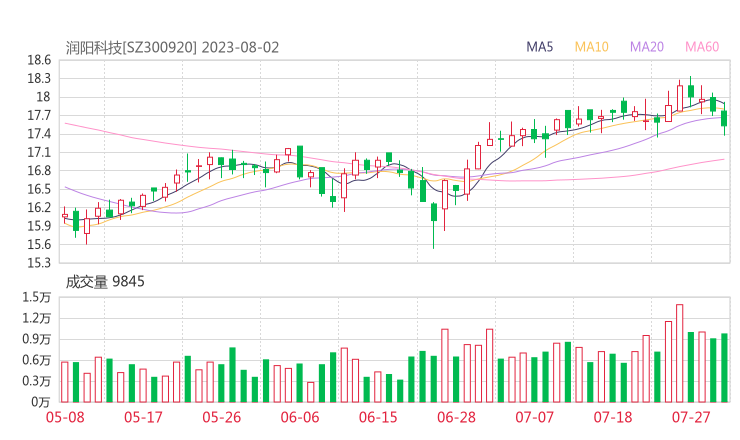Click the 0.6万 volume axis value
This screenshot has height=440, width=740.
36,360
